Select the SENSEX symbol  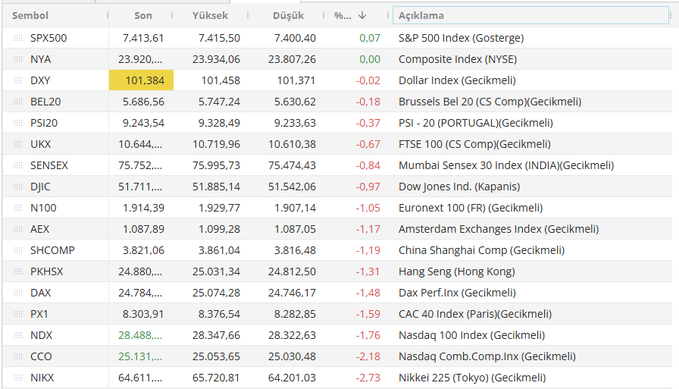[x=49, y=165]
